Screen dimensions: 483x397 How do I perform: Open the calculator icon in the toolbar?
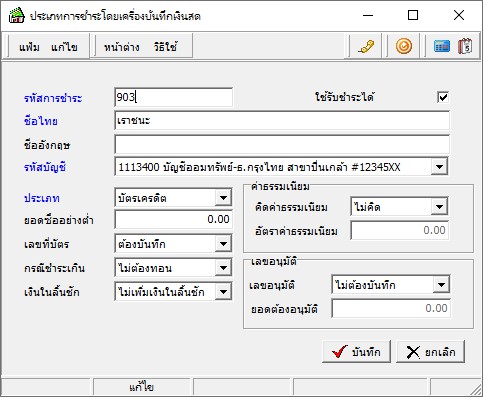(442, 46)
